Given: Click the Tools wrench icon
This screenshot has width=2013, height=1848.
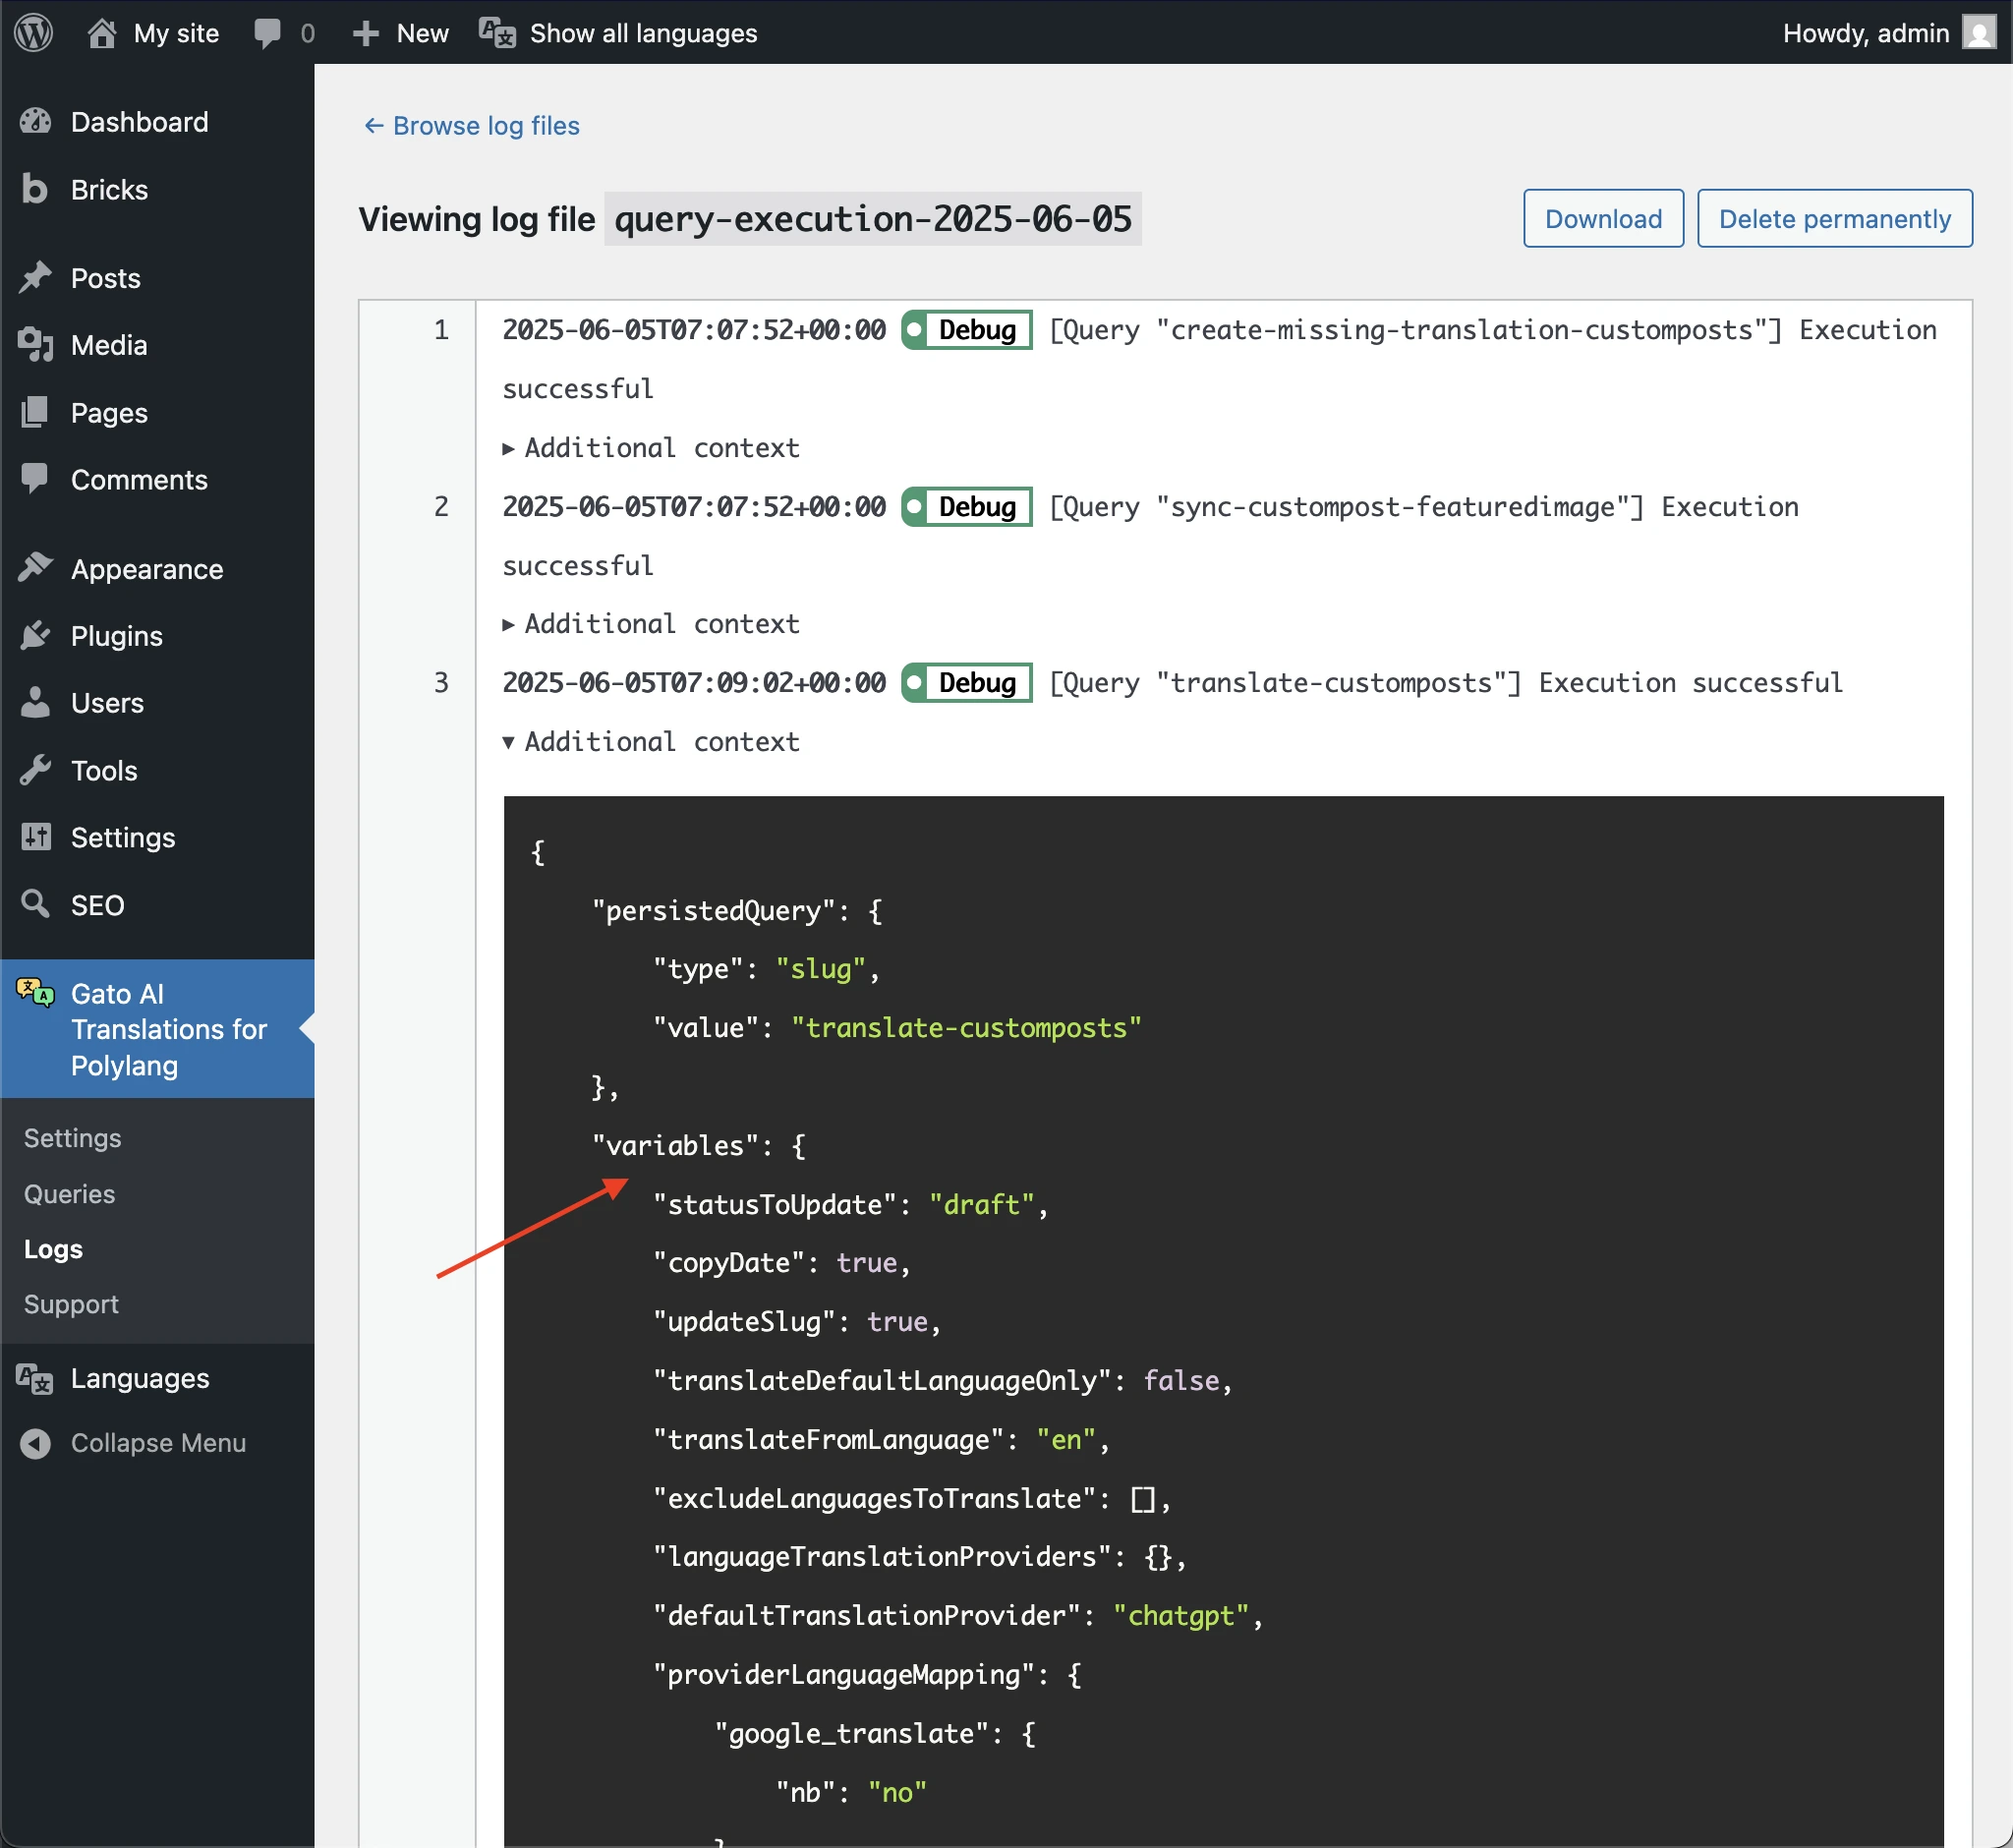Looking at the screenshot, I should (36, 770).
